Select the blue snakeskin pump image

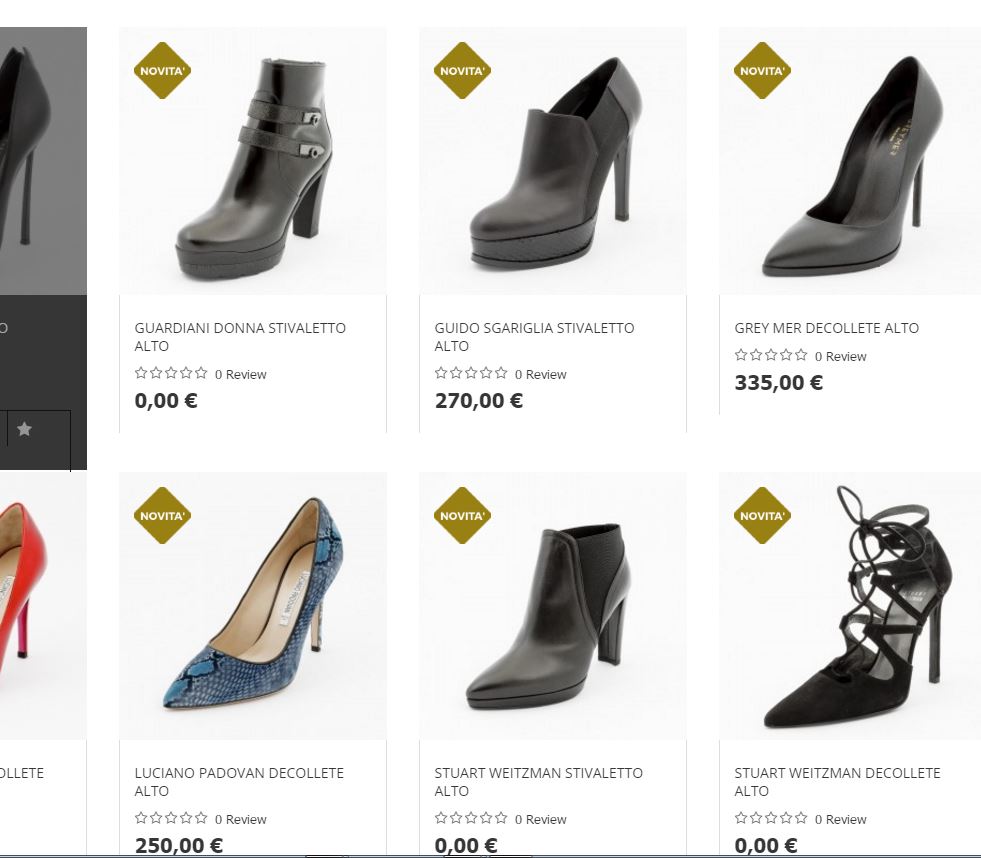[x=253, y=607]
